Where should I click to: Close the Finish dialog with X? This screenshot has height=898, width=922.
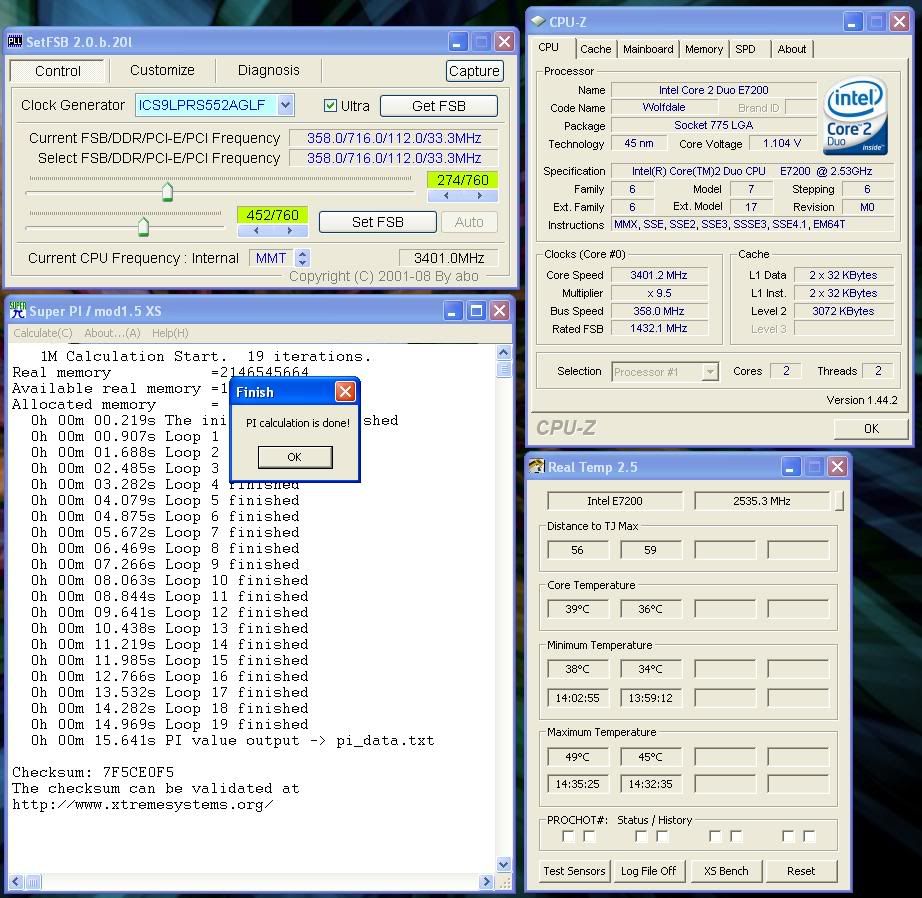345,391
